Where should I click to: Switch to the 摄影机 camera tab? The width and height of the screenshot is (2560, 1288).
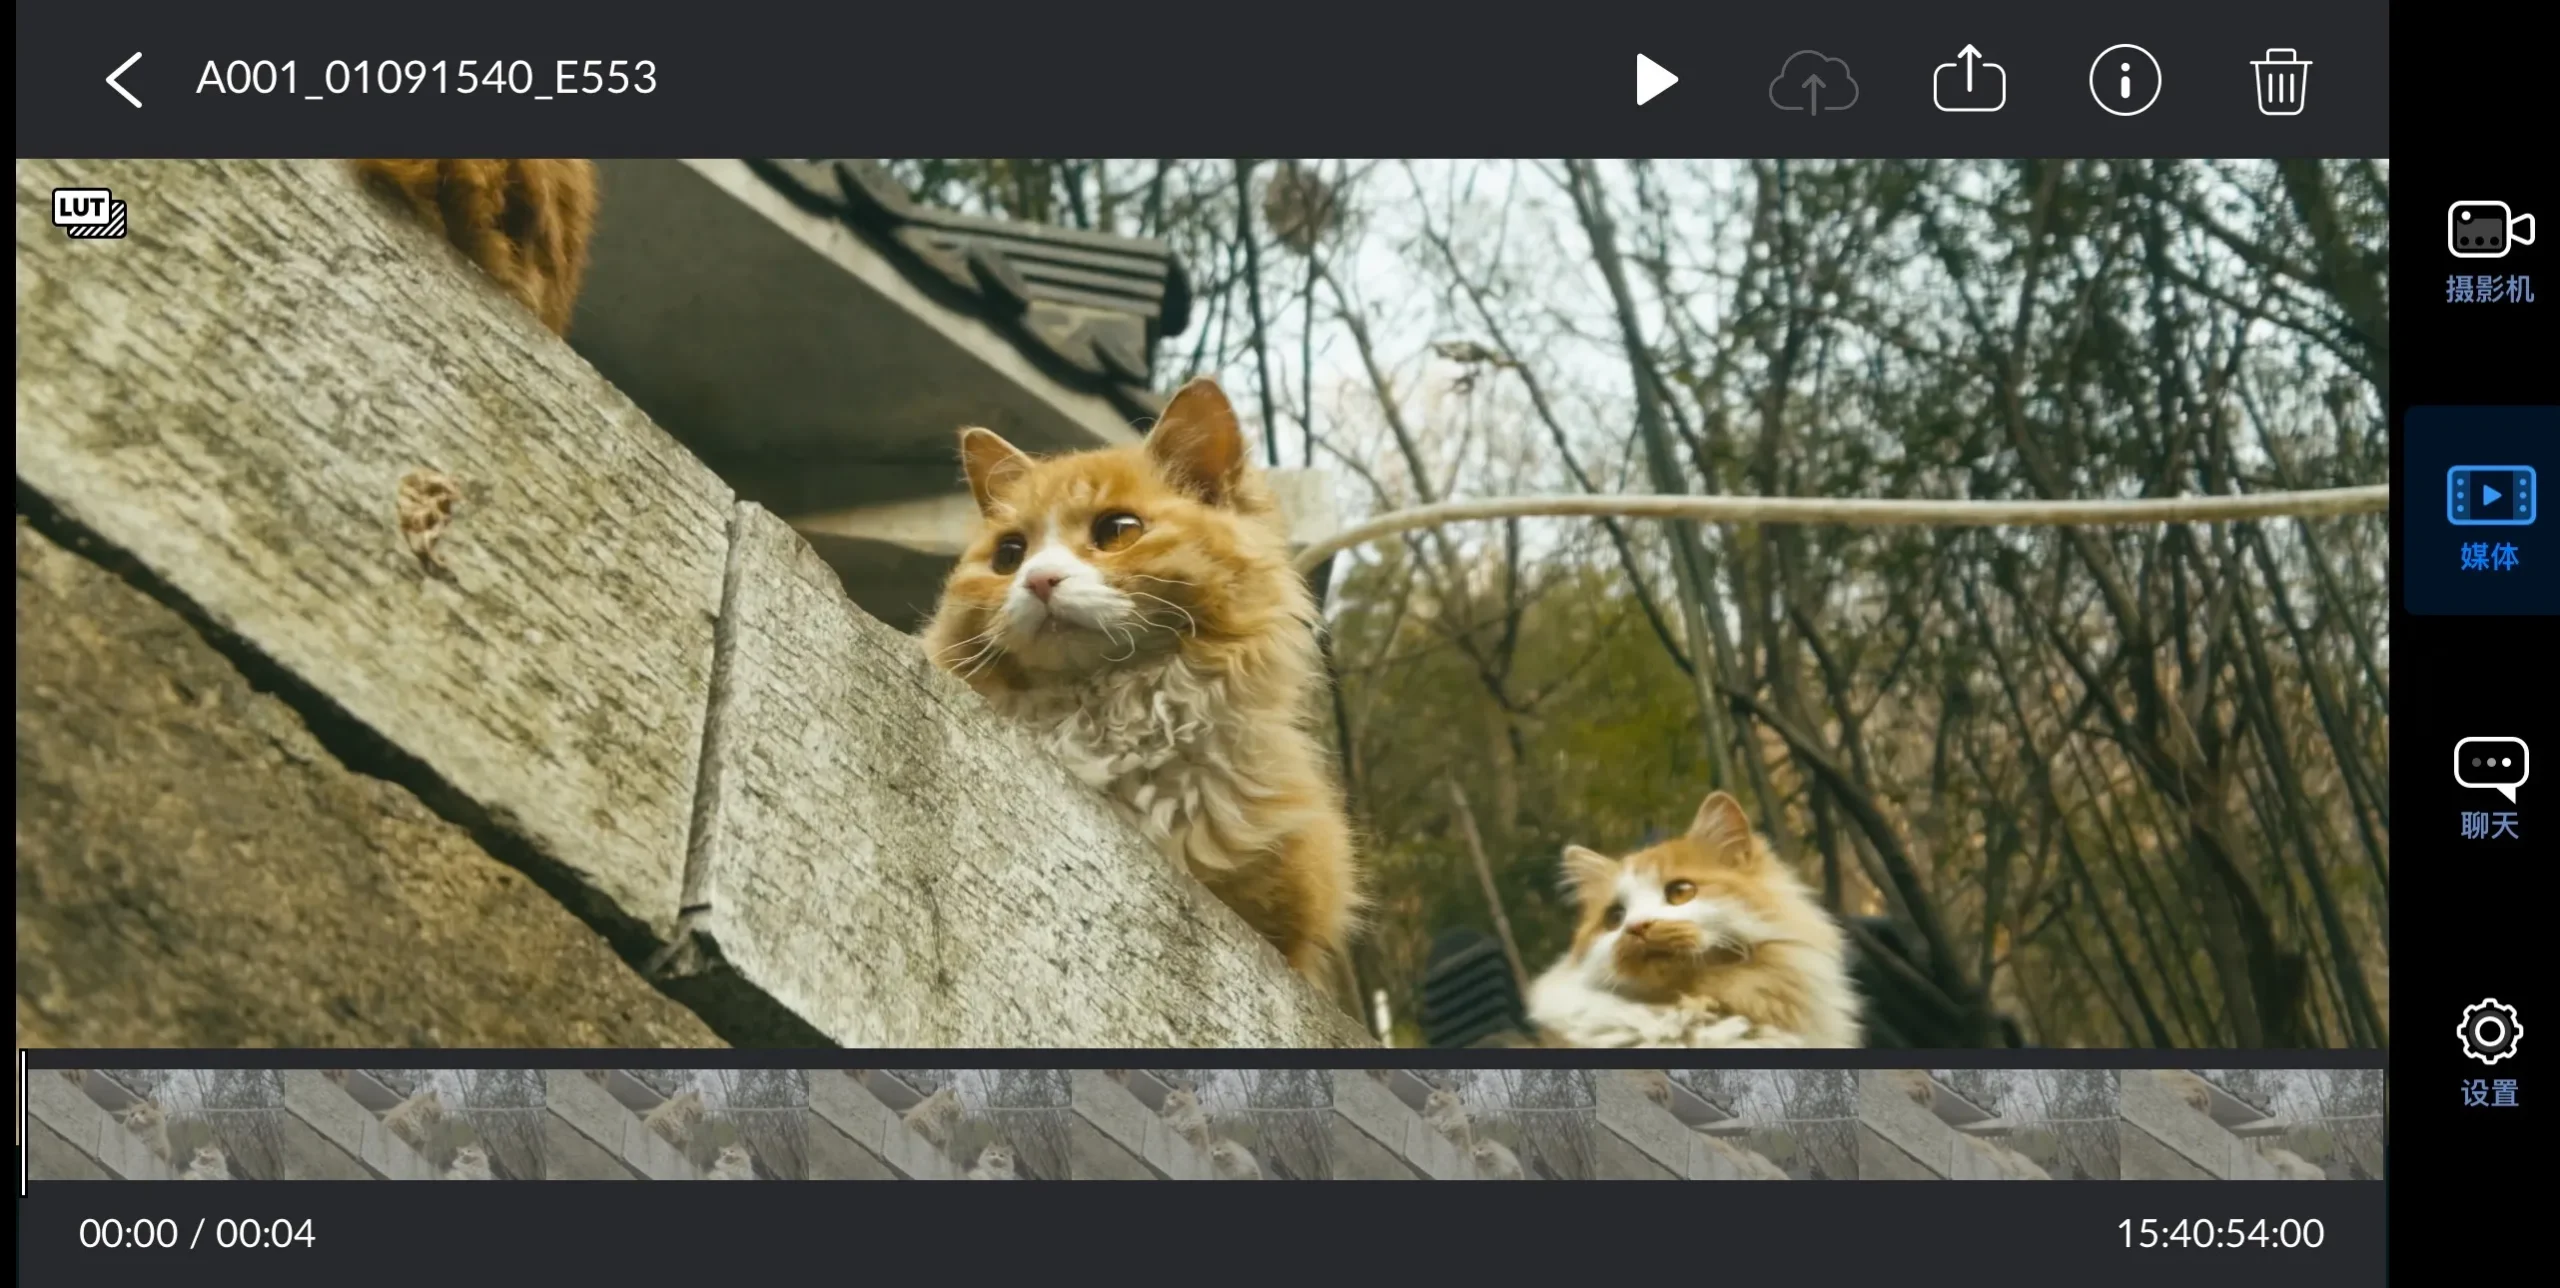[2490, 252]
